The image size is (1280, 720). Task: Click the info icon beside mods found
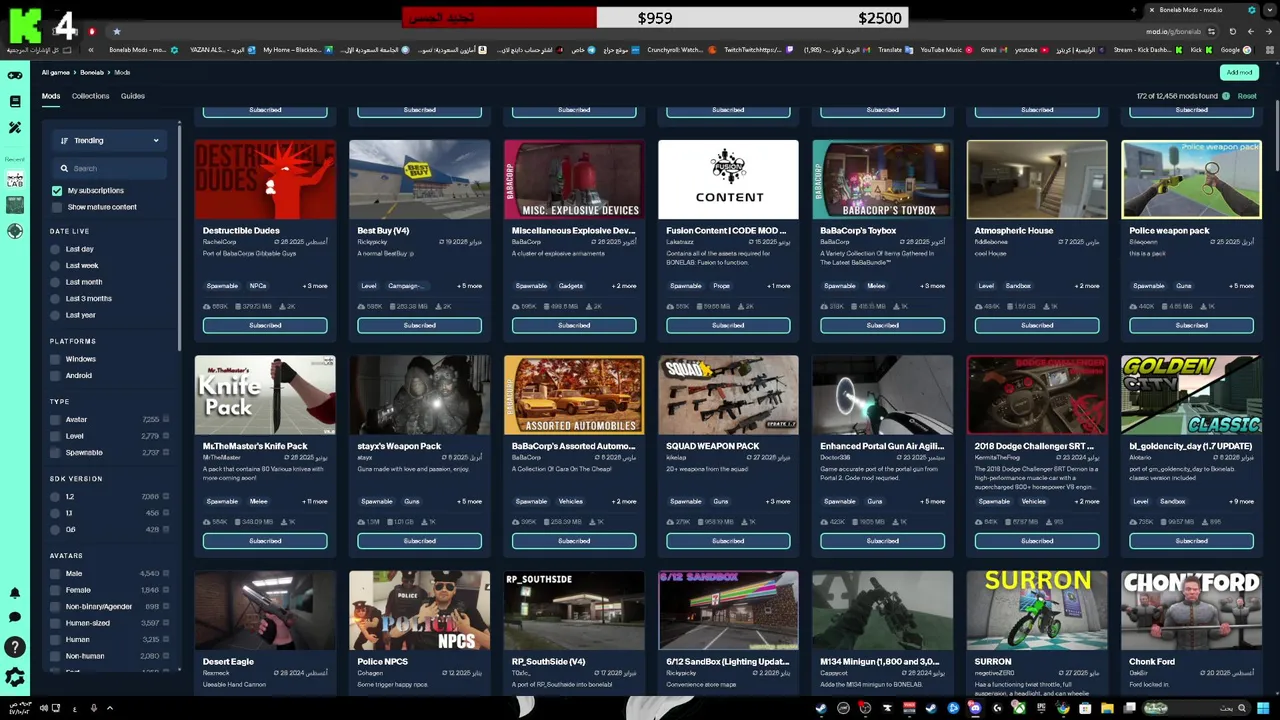1226,96
